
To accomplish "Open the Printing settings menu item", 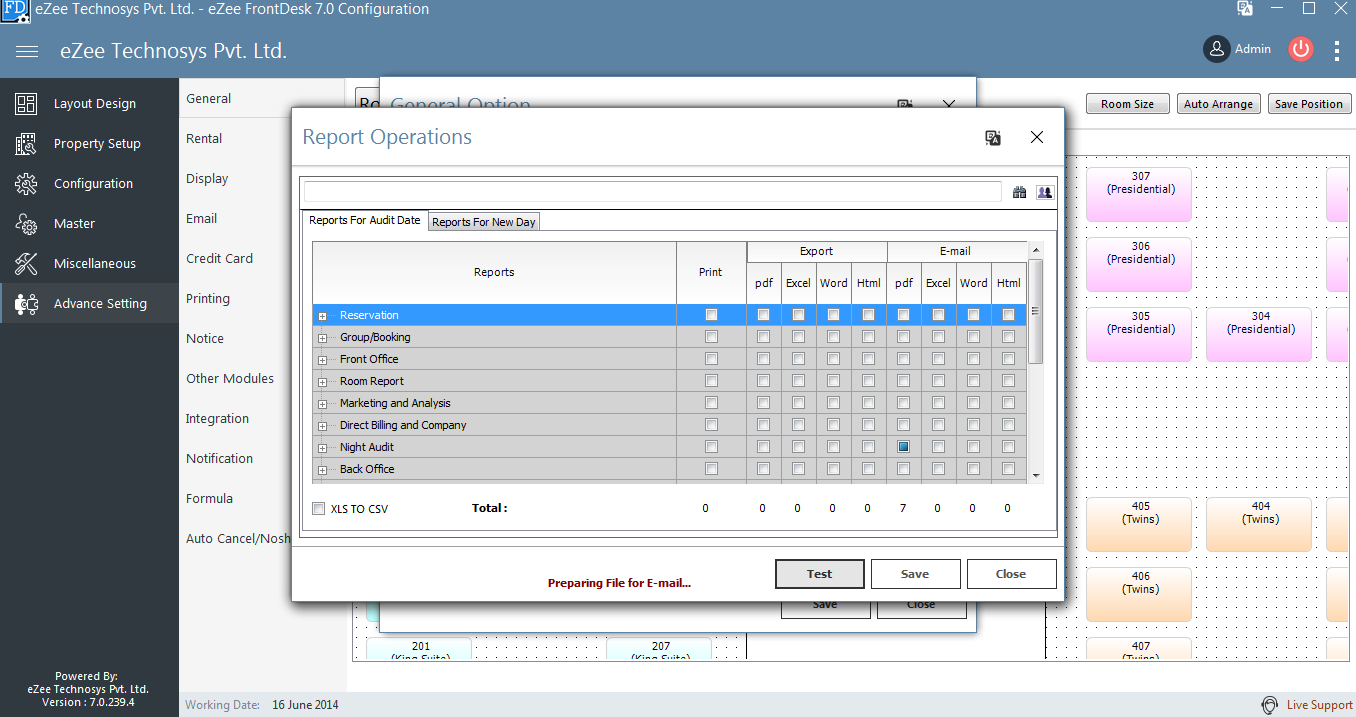I will click(208, 298).
